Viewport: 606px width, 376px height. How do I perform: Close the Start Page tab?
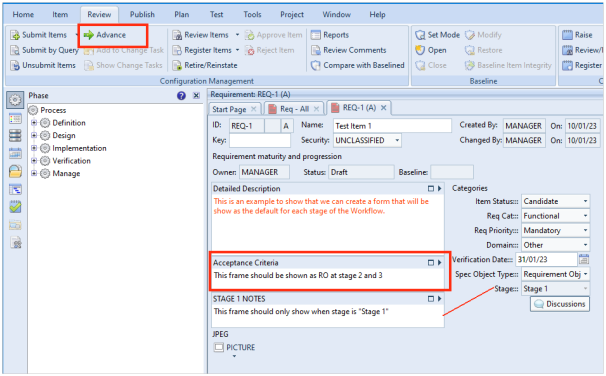coord(254,109)
